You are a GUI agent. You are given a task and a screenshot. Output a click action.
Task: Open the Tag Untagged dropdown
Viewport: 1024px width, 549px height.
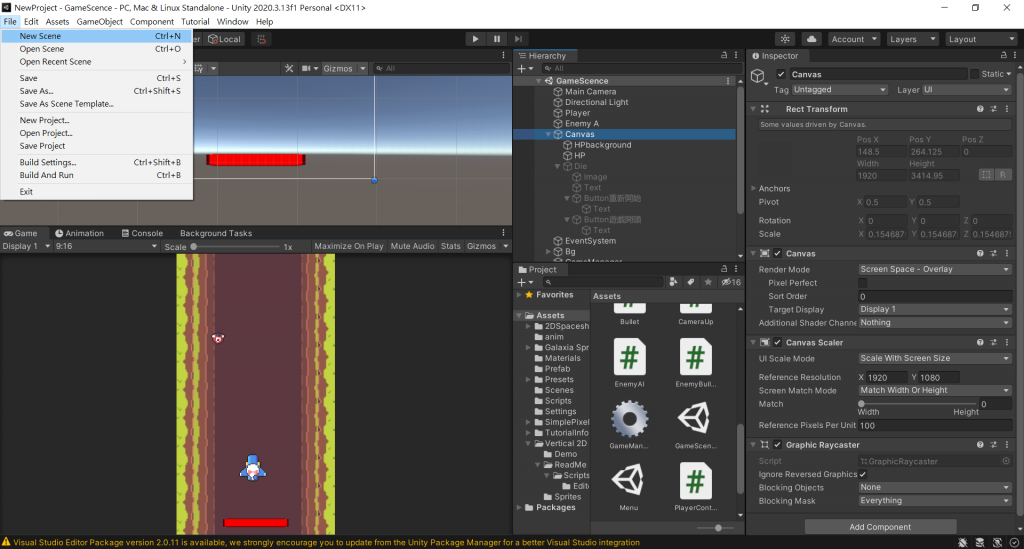coord(839,90)
